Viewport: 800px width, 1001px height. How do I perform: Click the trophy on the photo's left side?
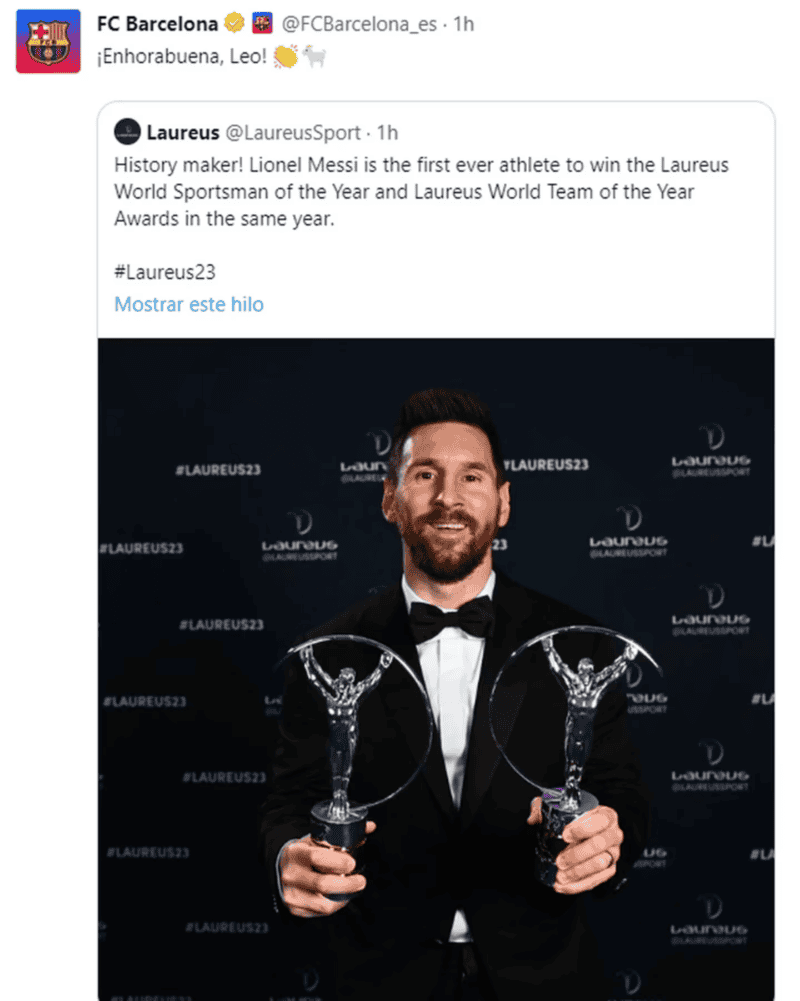(x=345, y=740)
